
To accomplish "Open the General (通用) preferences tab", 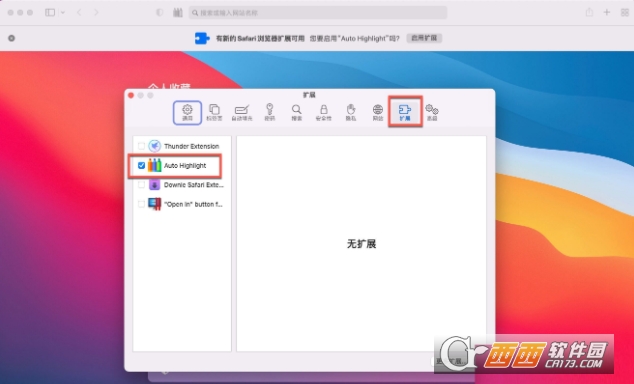I will 187,112.
